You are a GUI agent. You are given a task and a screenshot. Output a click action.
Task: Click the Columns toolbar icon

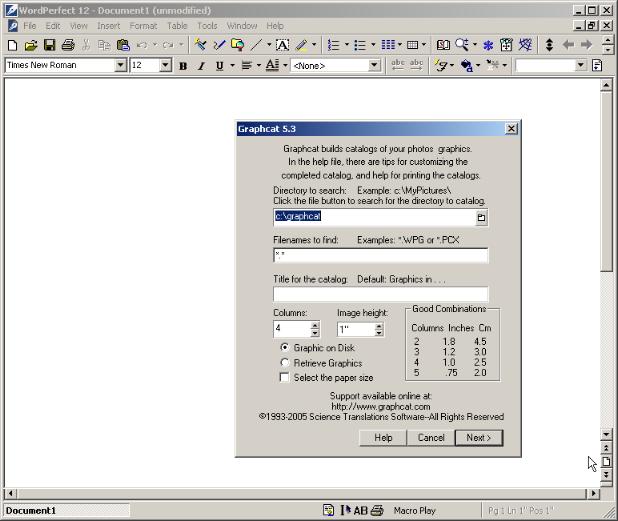click(388, 45)
